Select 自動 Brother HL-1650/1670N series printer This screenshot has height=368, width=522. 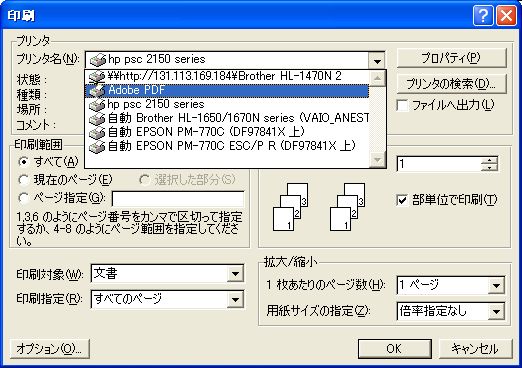(x=227, y=119)
